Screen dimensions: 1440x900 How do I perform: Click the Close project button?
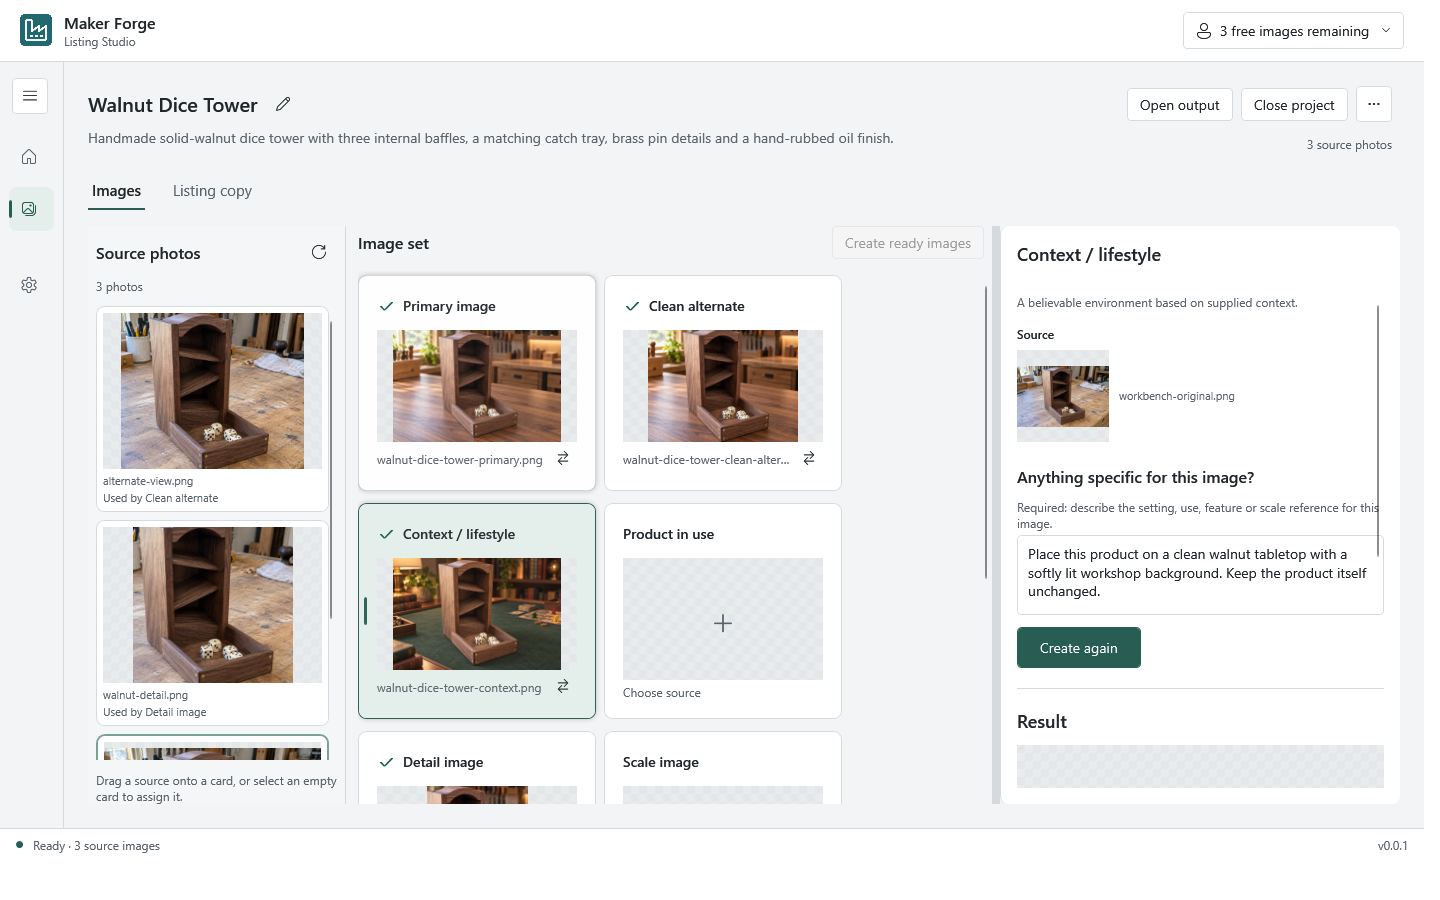1294,105
